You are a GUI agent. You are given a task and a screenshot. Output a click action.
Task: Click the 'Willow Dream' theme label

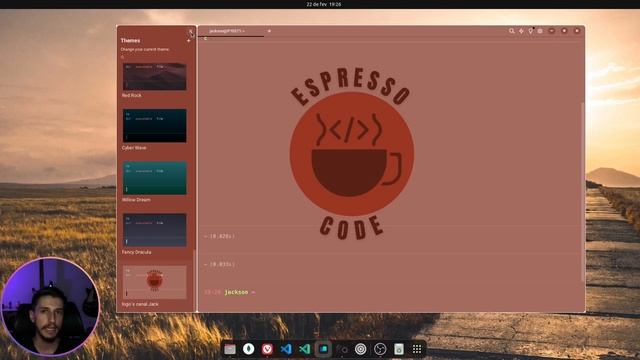coord(136,200)
